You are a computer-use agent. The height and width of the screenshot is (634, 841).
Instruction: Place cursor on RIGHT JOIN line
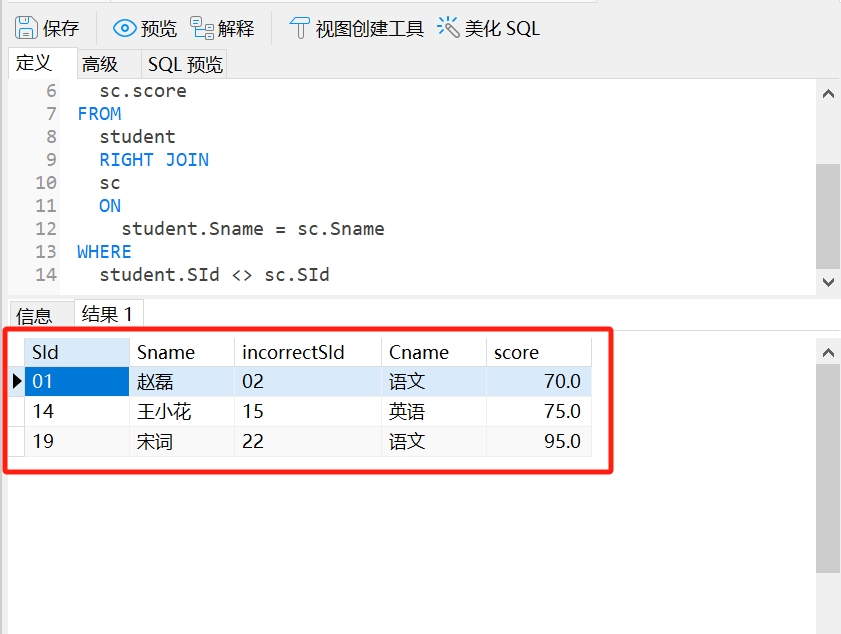click(154, 160)
